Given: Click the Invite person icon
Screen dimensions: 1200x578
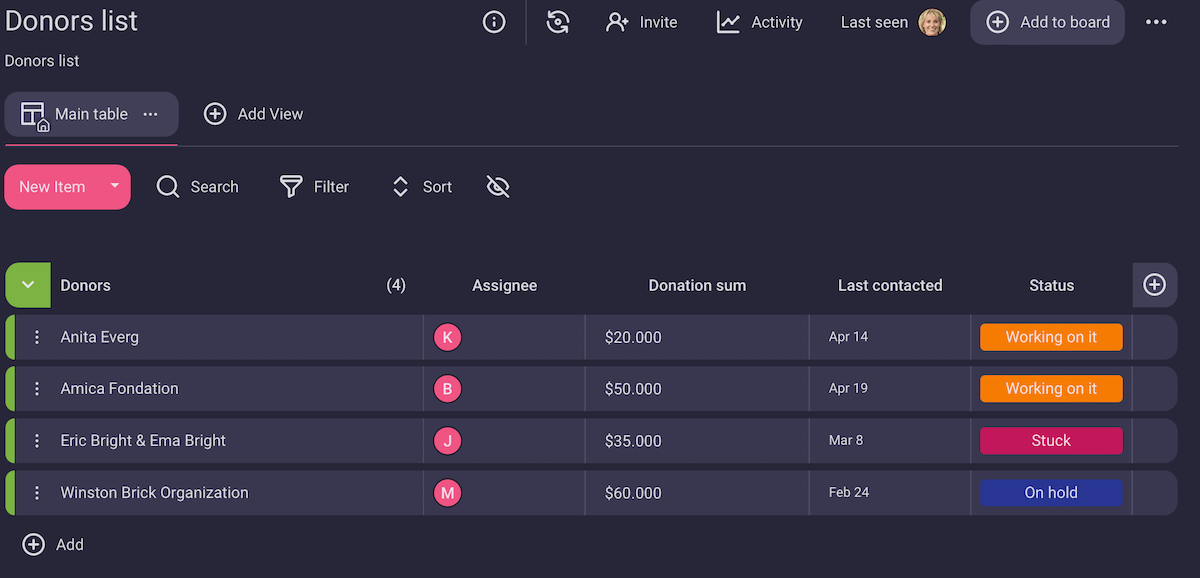Looking at the screenshot, I should coord(617,22).
